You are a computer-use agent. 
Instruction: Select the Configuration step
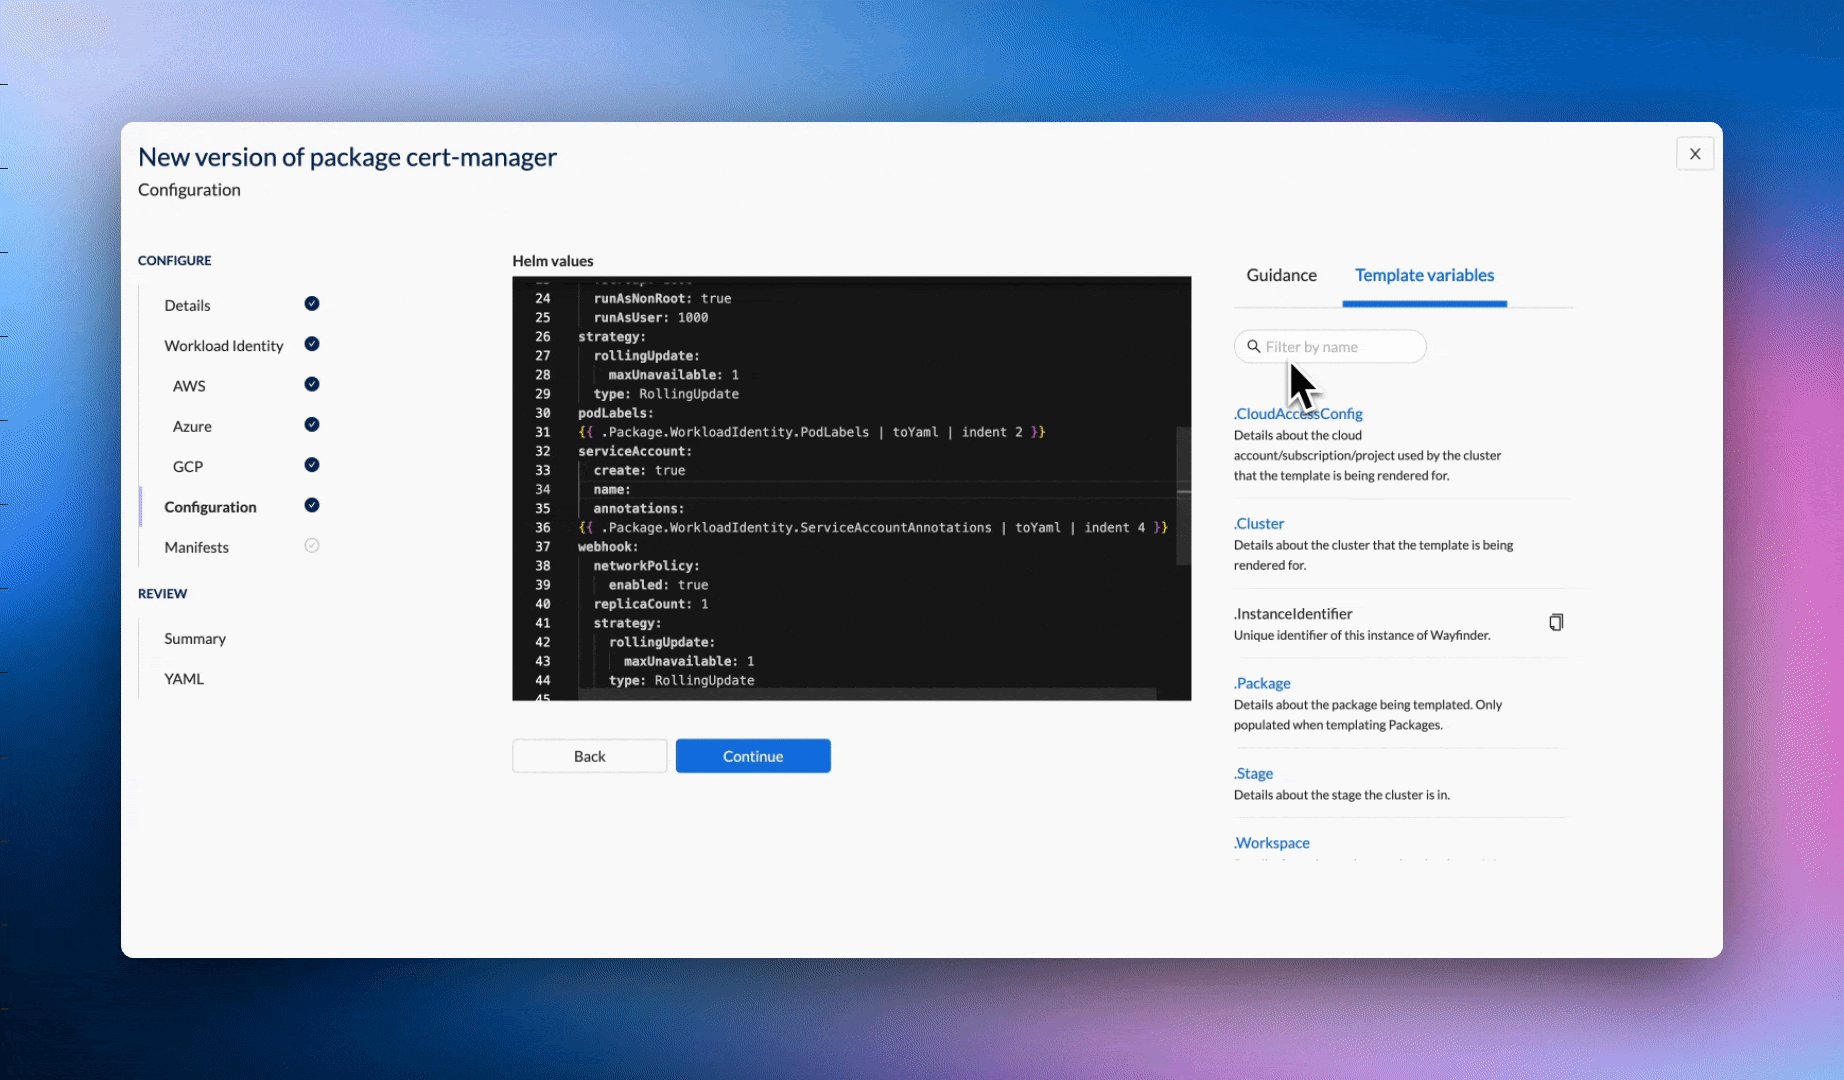pyautogui.click(x=210, y=507)
